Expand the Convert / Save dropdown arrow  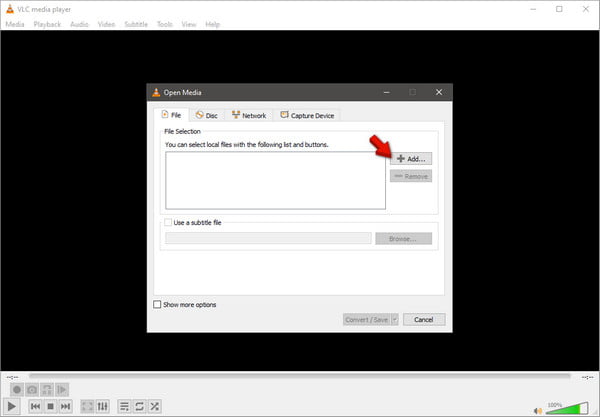395,319
